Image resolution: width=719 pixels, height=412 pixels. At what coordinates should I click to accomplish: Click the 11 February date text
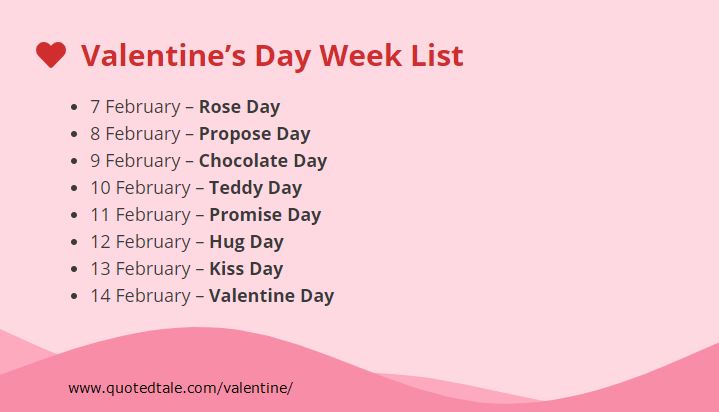(140, 215)
